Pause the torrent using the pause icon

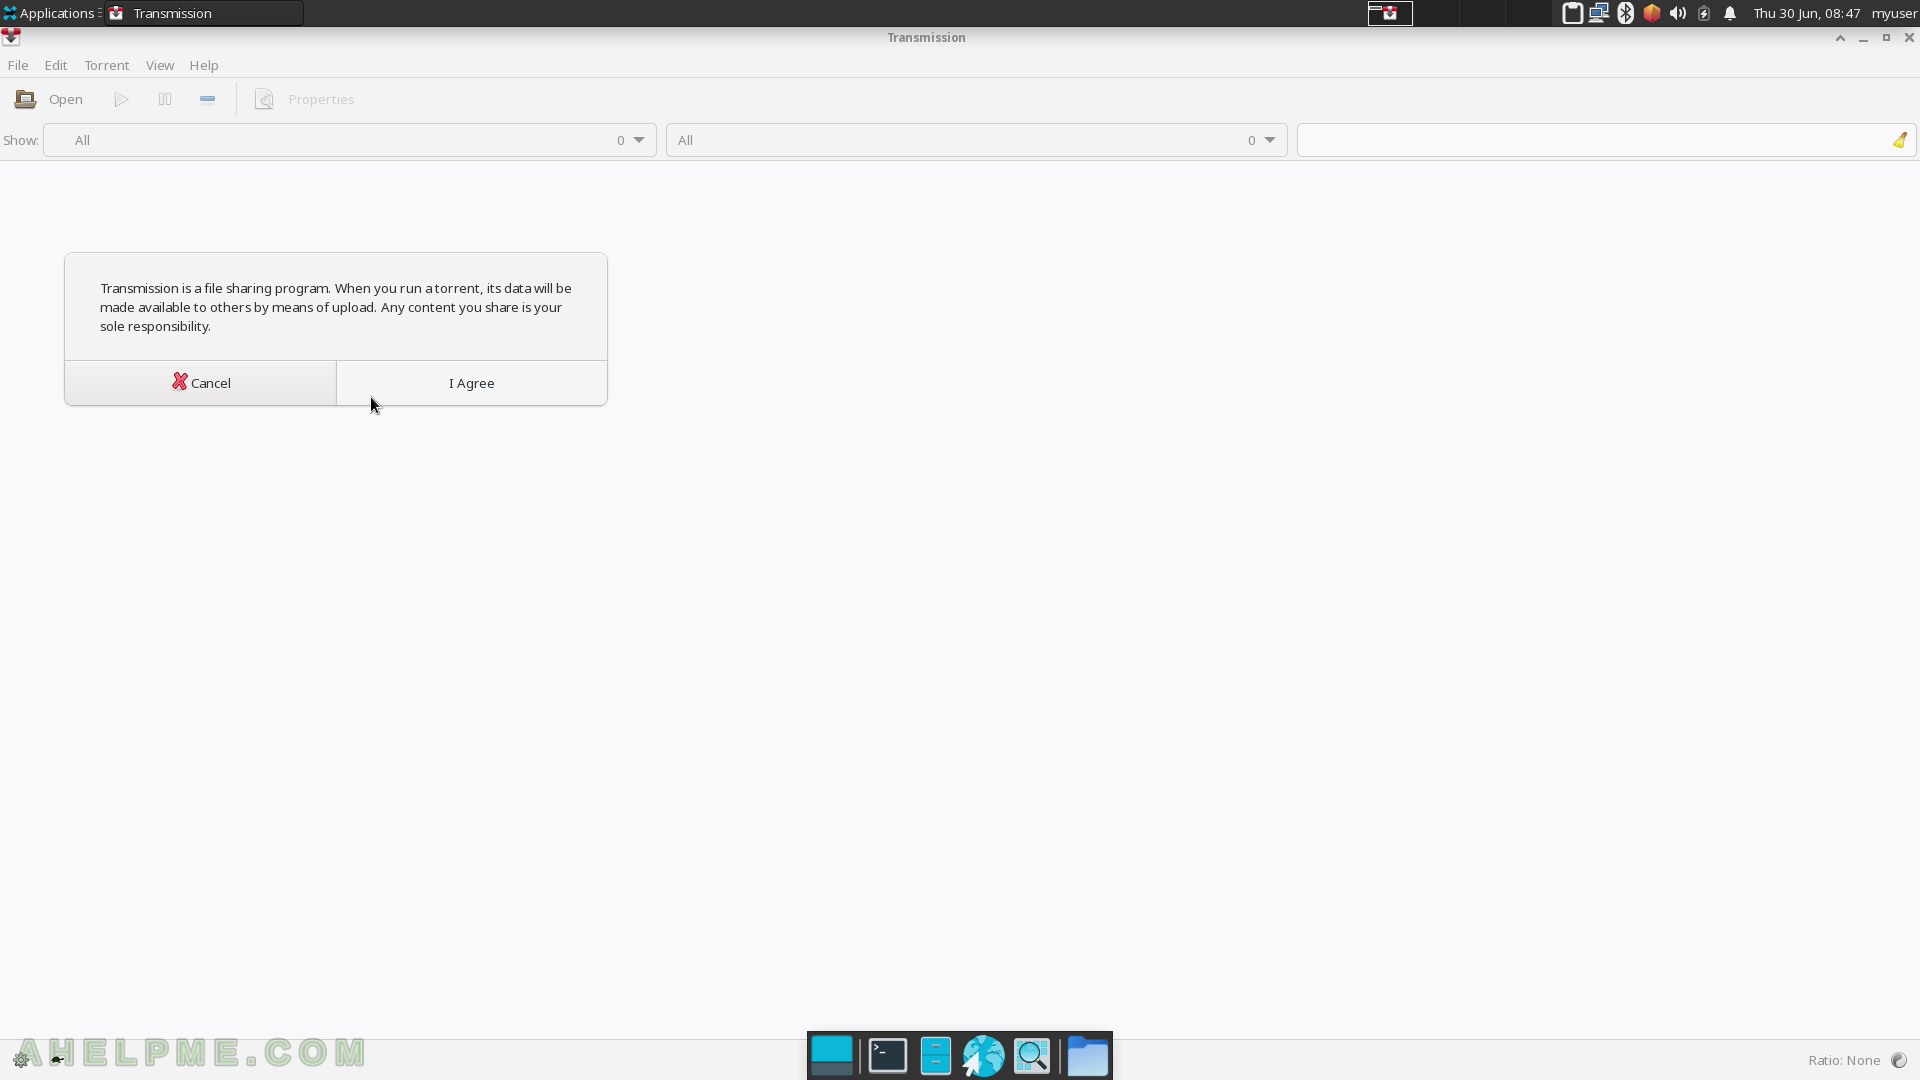tap(165, 99)
